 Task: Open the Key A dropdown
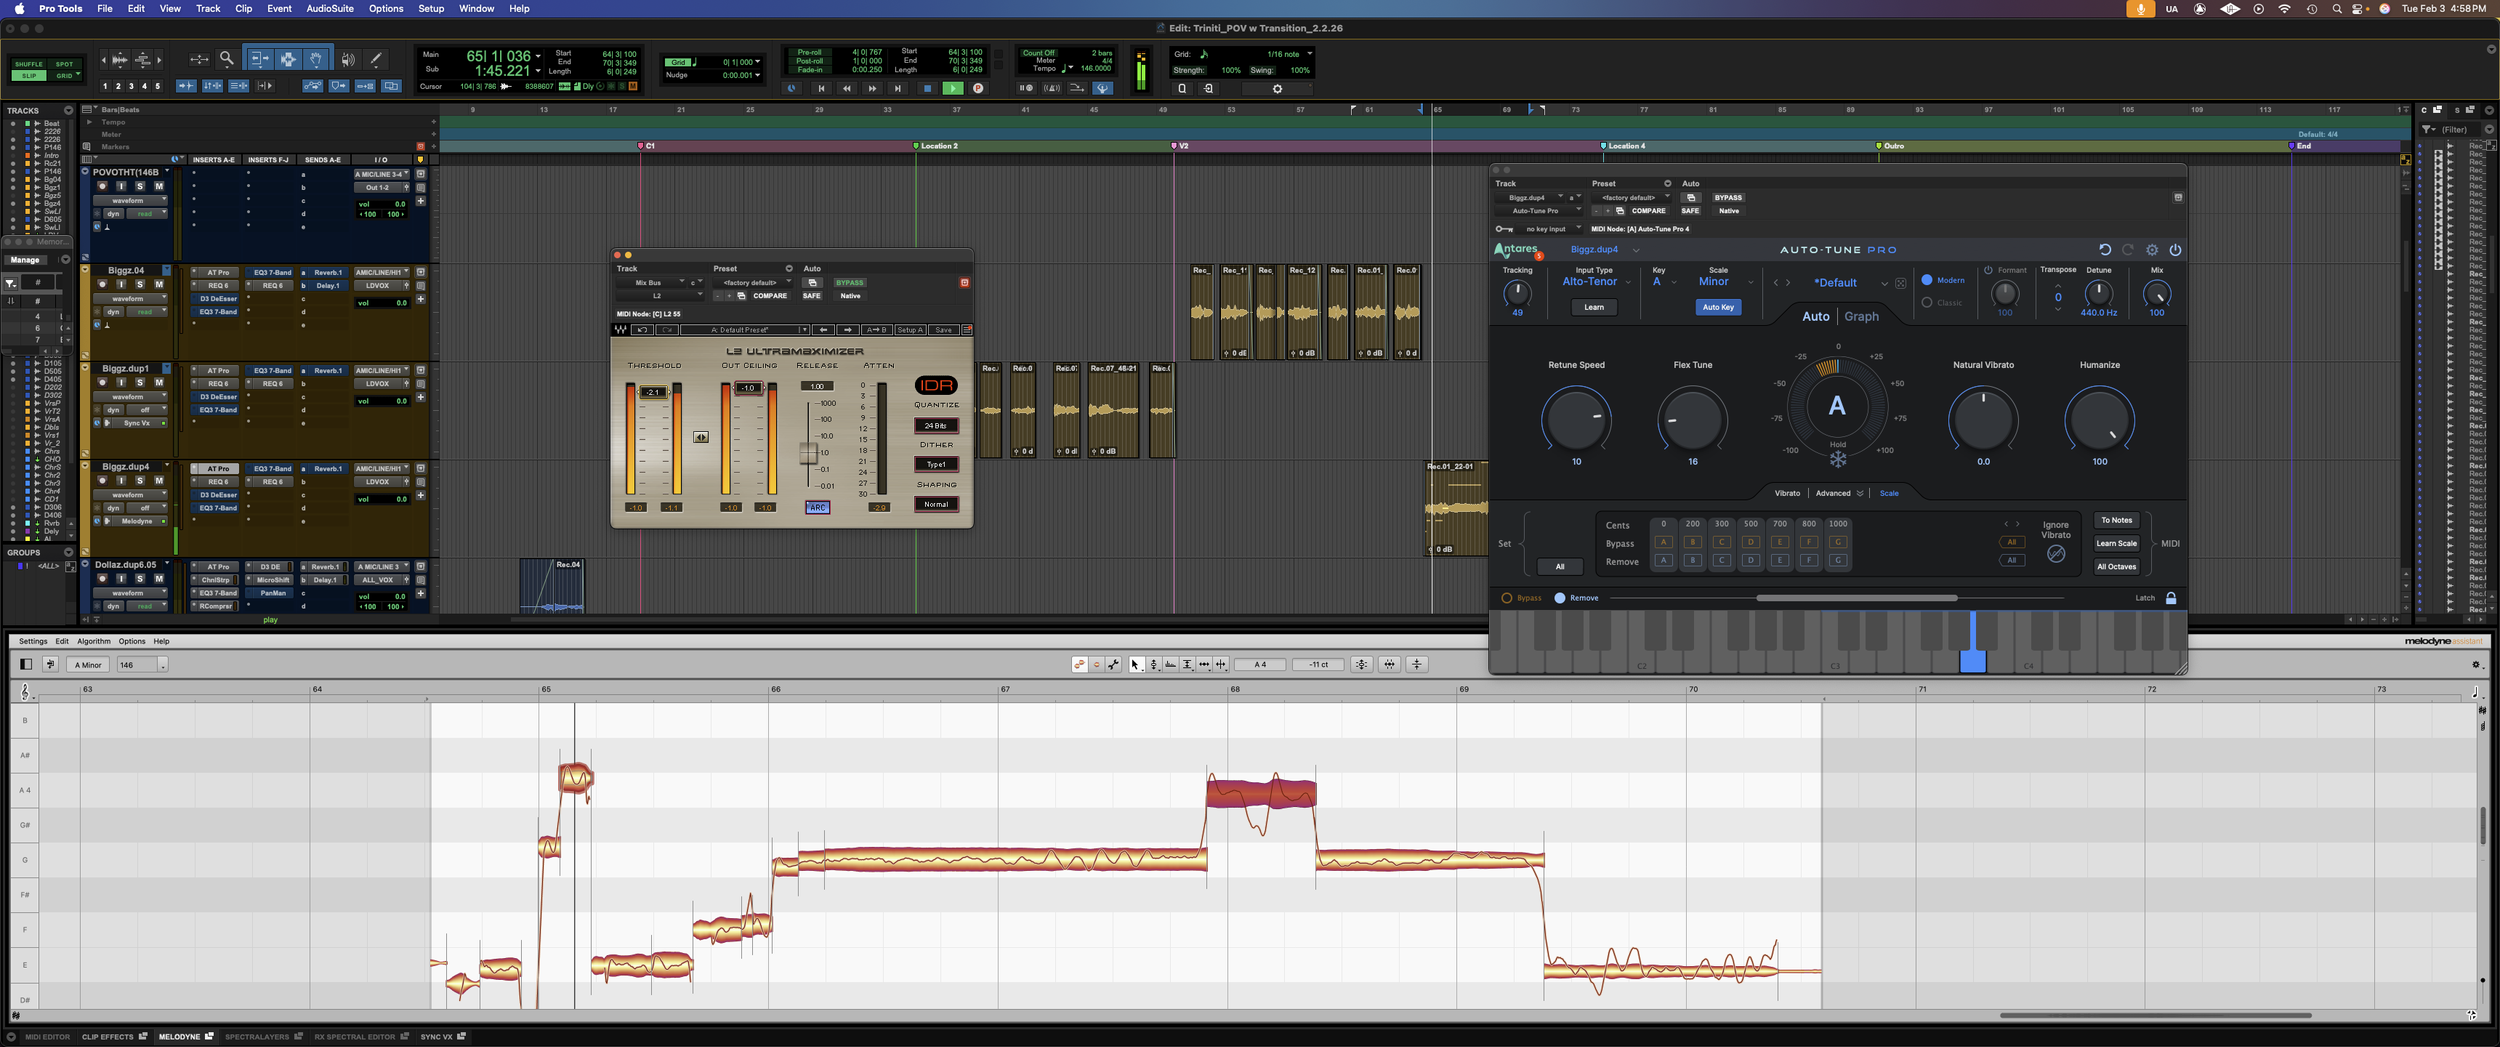1664,282
